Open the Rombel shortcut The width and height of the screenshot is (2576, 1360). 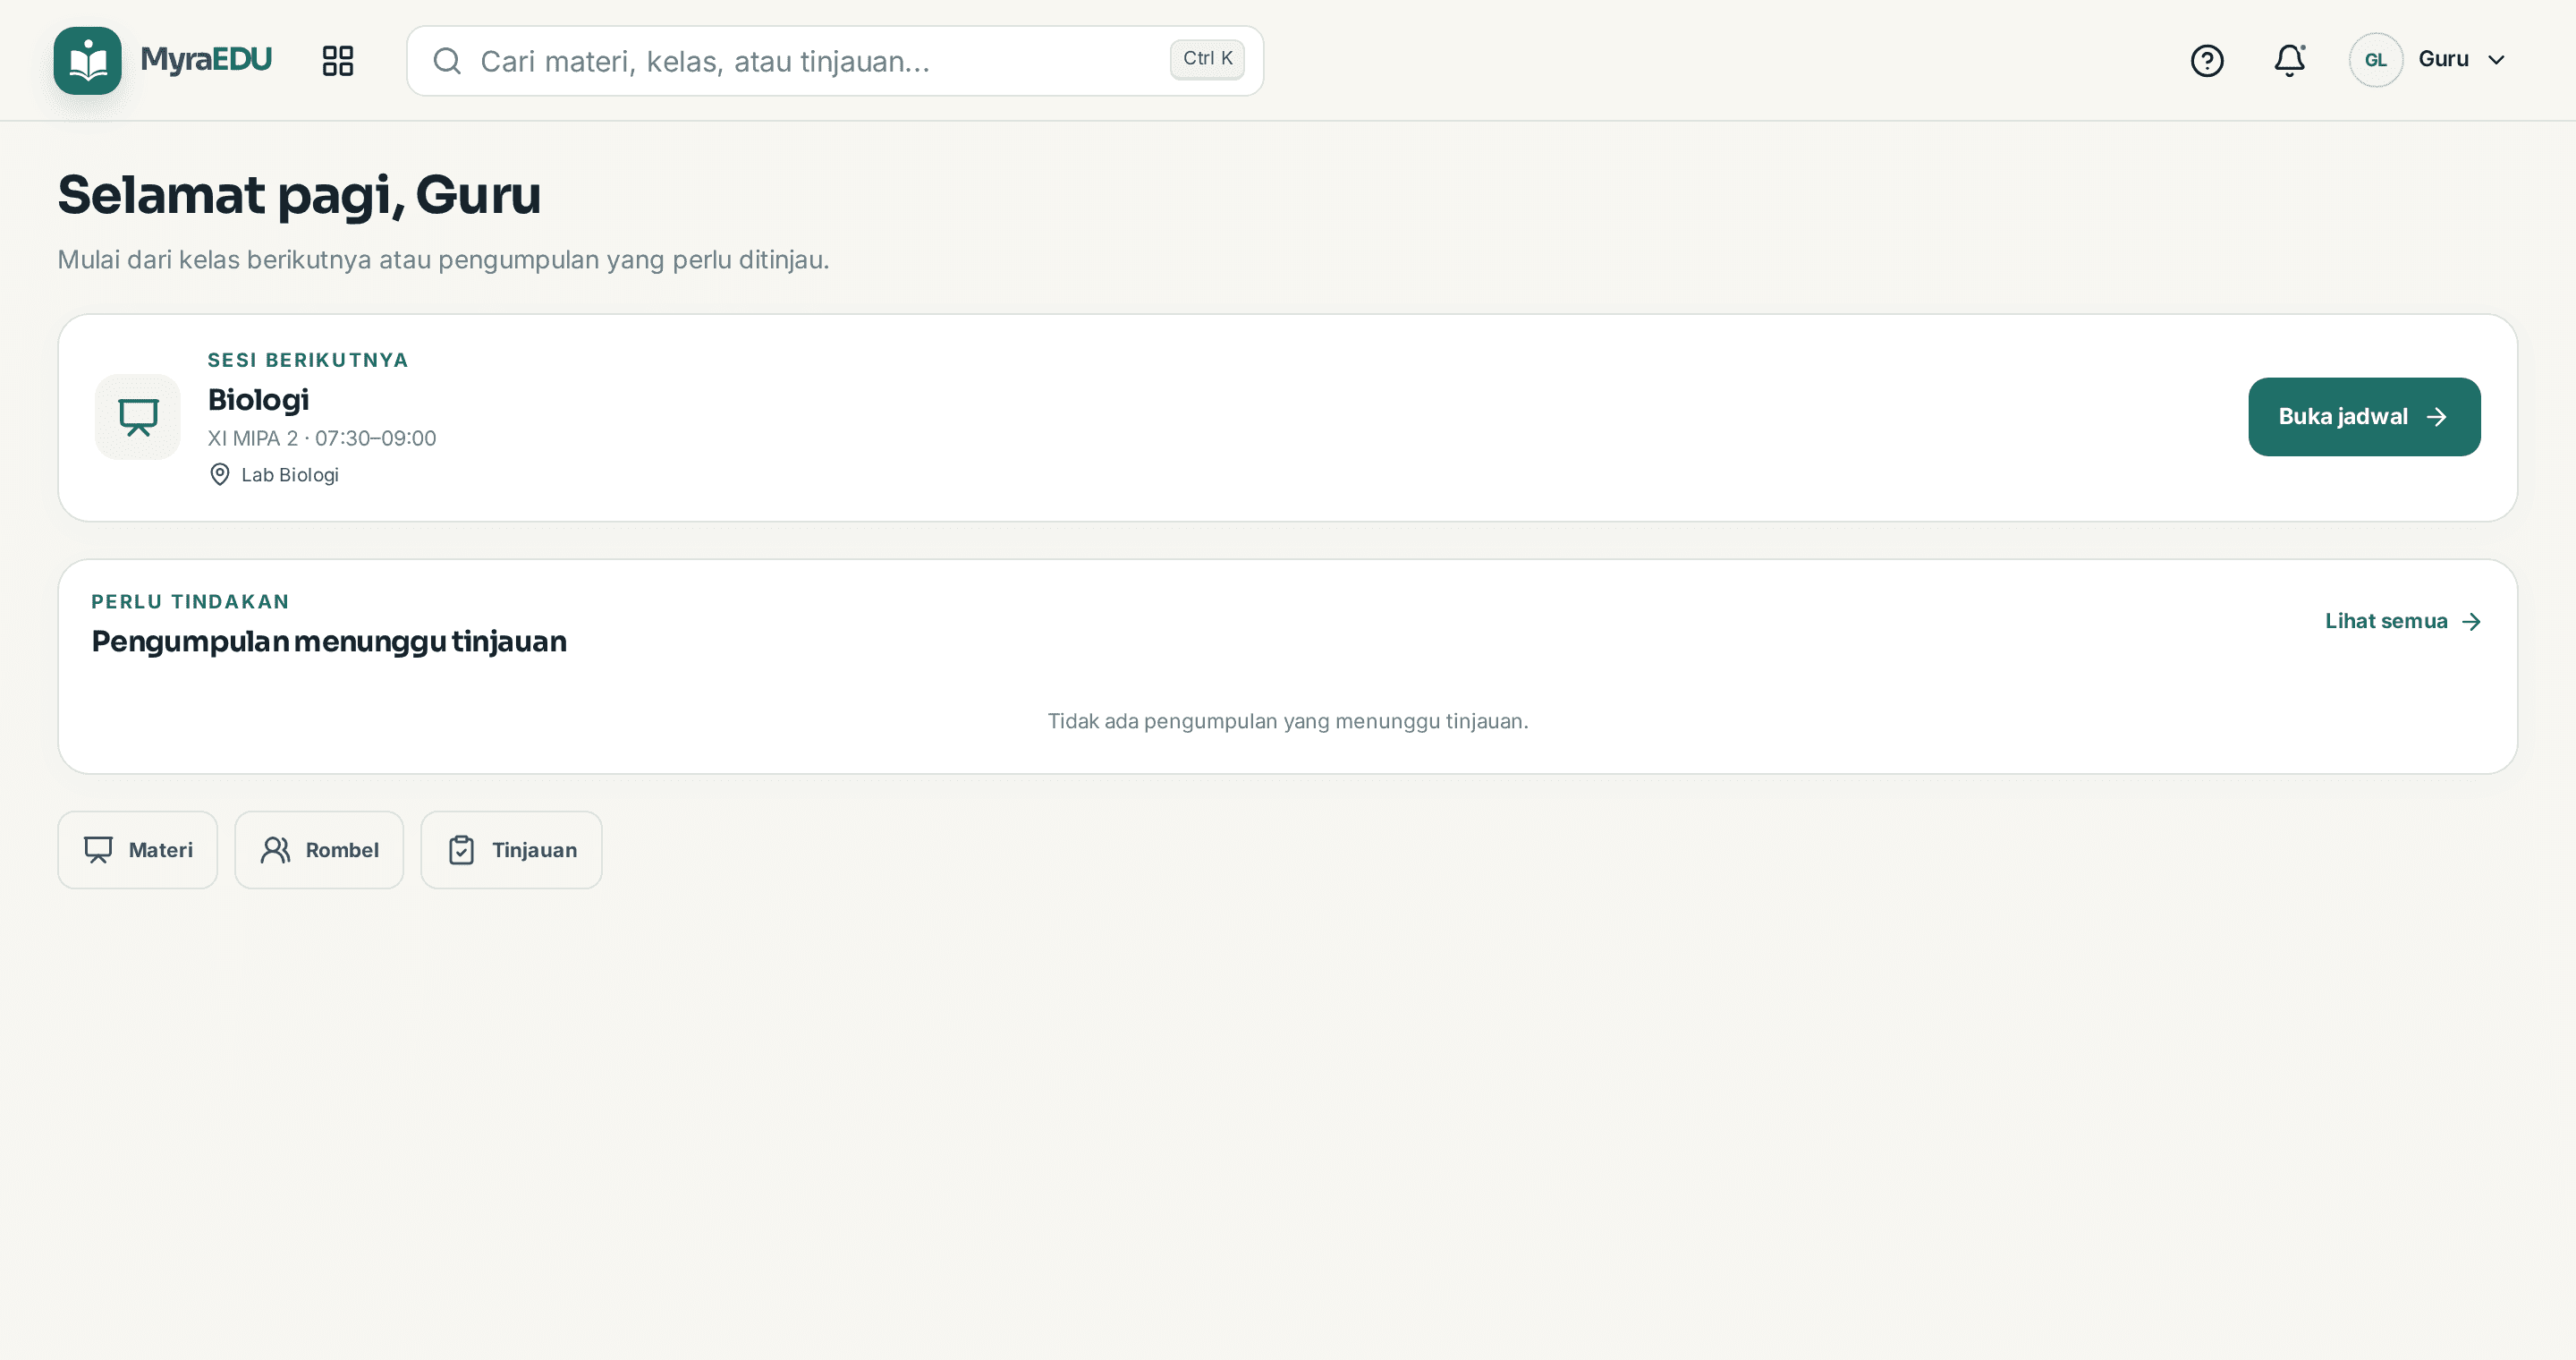(319, 850)
